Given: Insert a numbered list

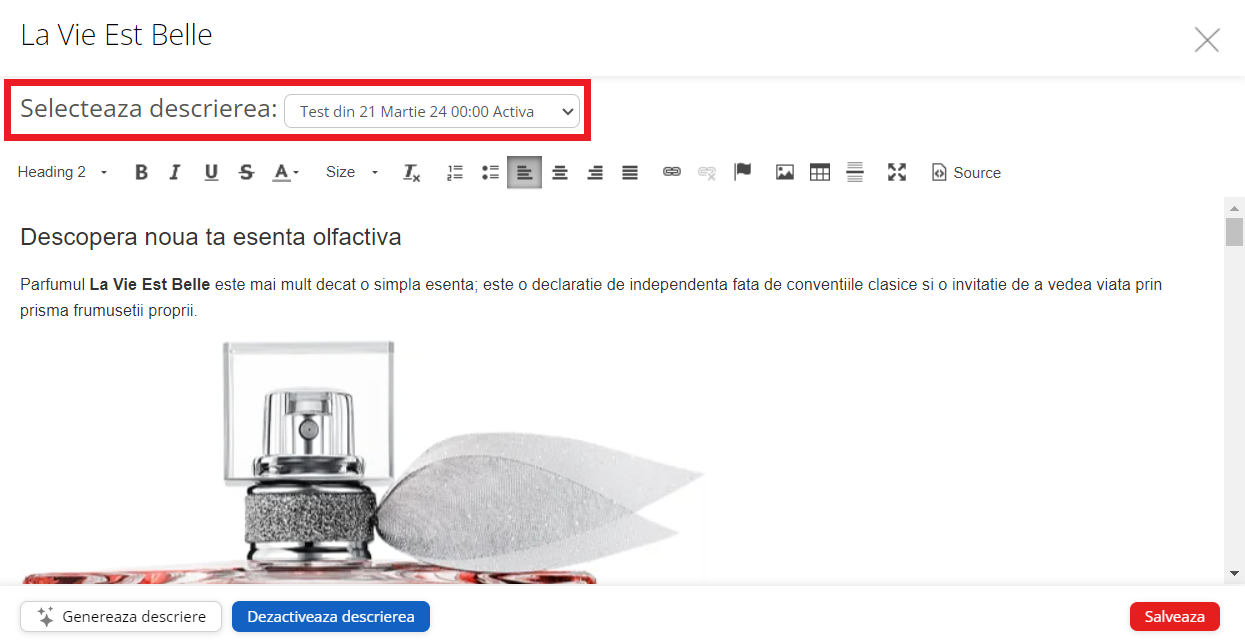Looking at the screenshot, I should 455,173.
